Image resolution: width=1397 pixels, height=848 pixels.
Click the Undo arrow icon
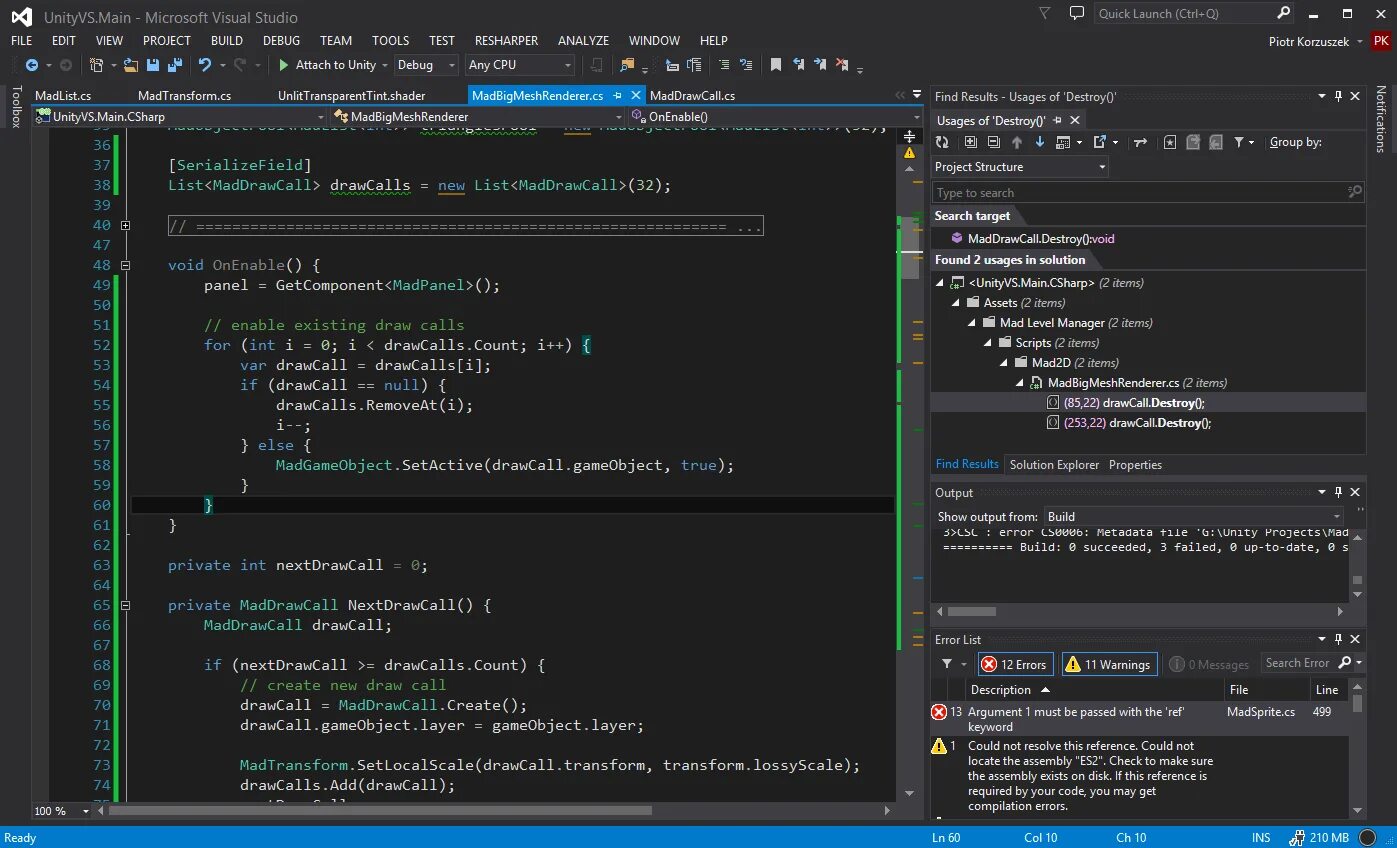(x=205, y=65)
